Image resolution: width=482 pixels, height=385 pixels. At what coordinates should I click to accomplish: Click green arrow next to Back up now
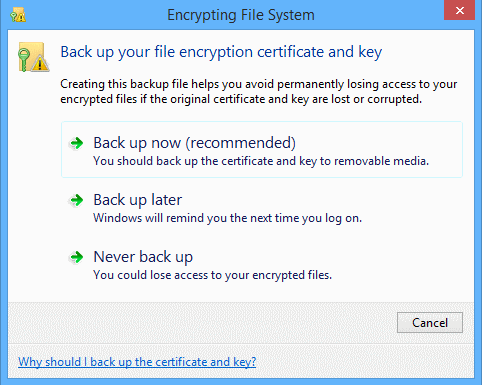[77, 143]
